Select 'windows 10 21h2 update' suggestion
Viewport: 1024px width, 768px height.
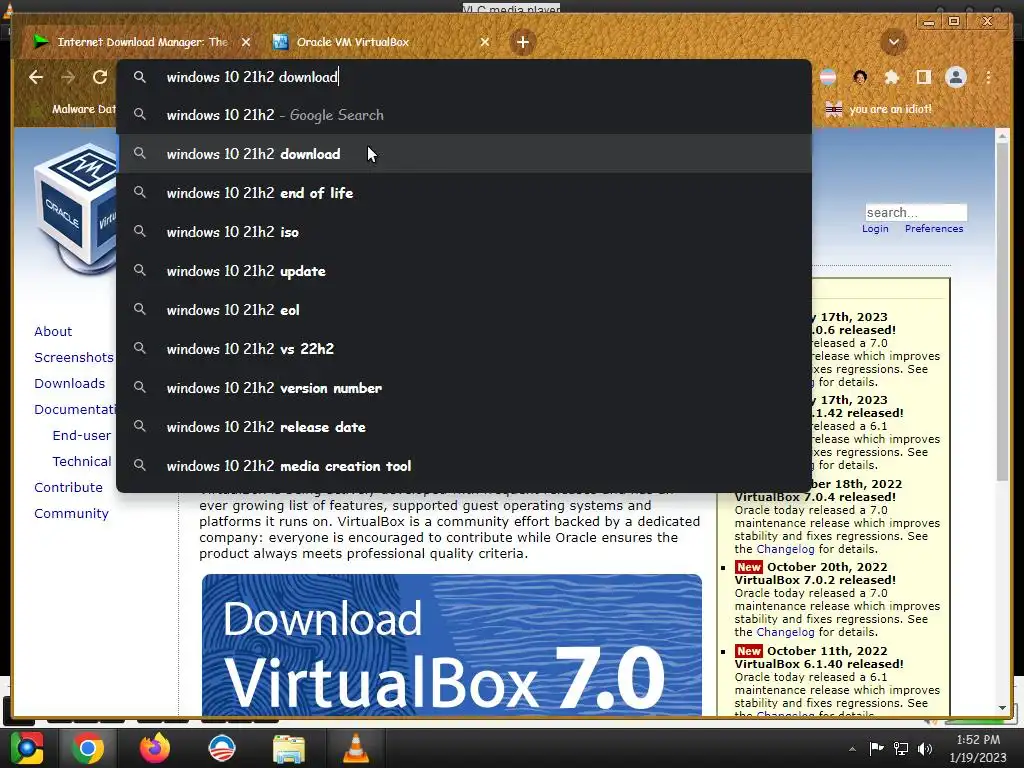pyautogui.click(x=464, y=271)
